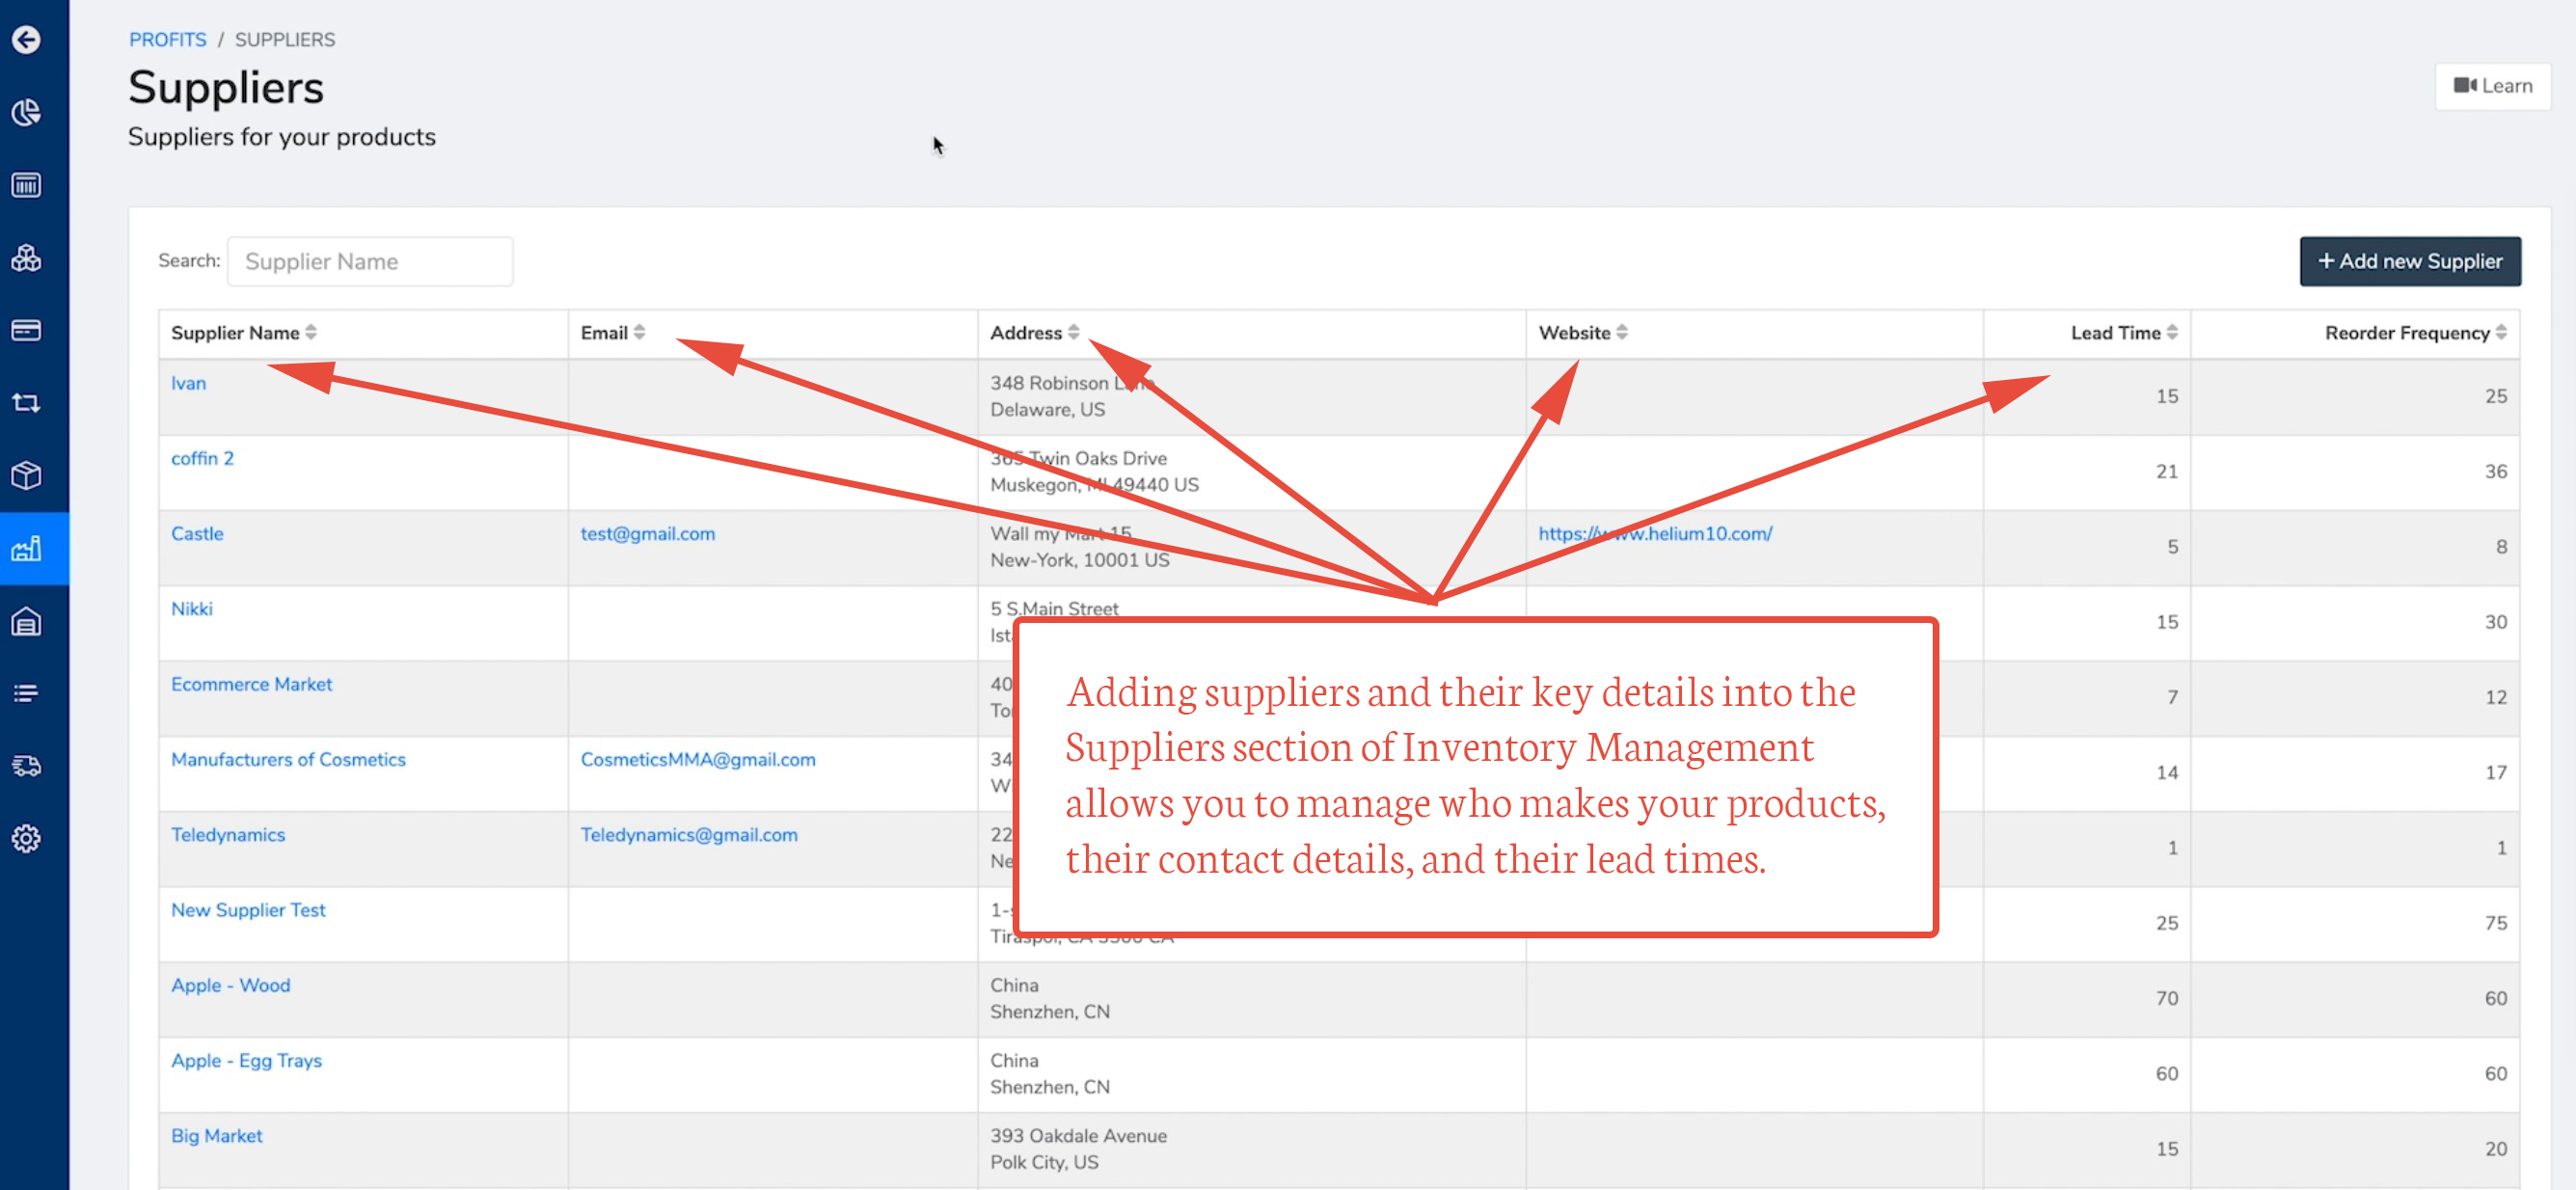Open the pie chart dashboard icon
The height and width of the screenshot is (1190, 2576).
tap(27, 112)
